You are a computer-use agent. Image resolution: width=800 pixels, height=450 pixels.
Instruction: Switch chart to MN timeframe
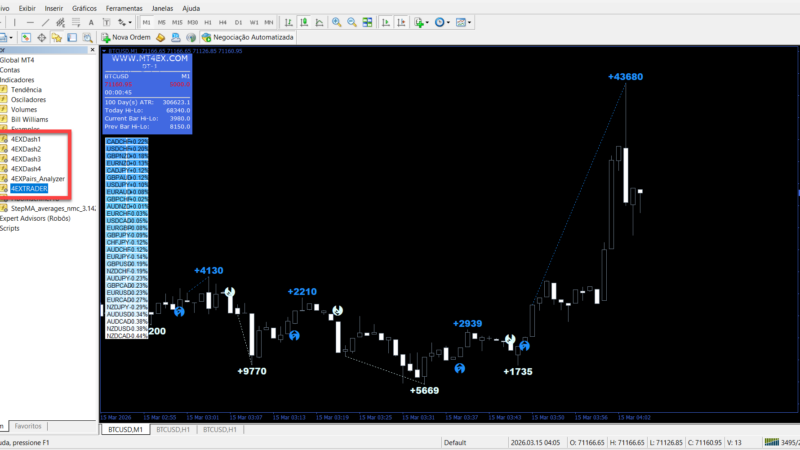tap(269, 22)
